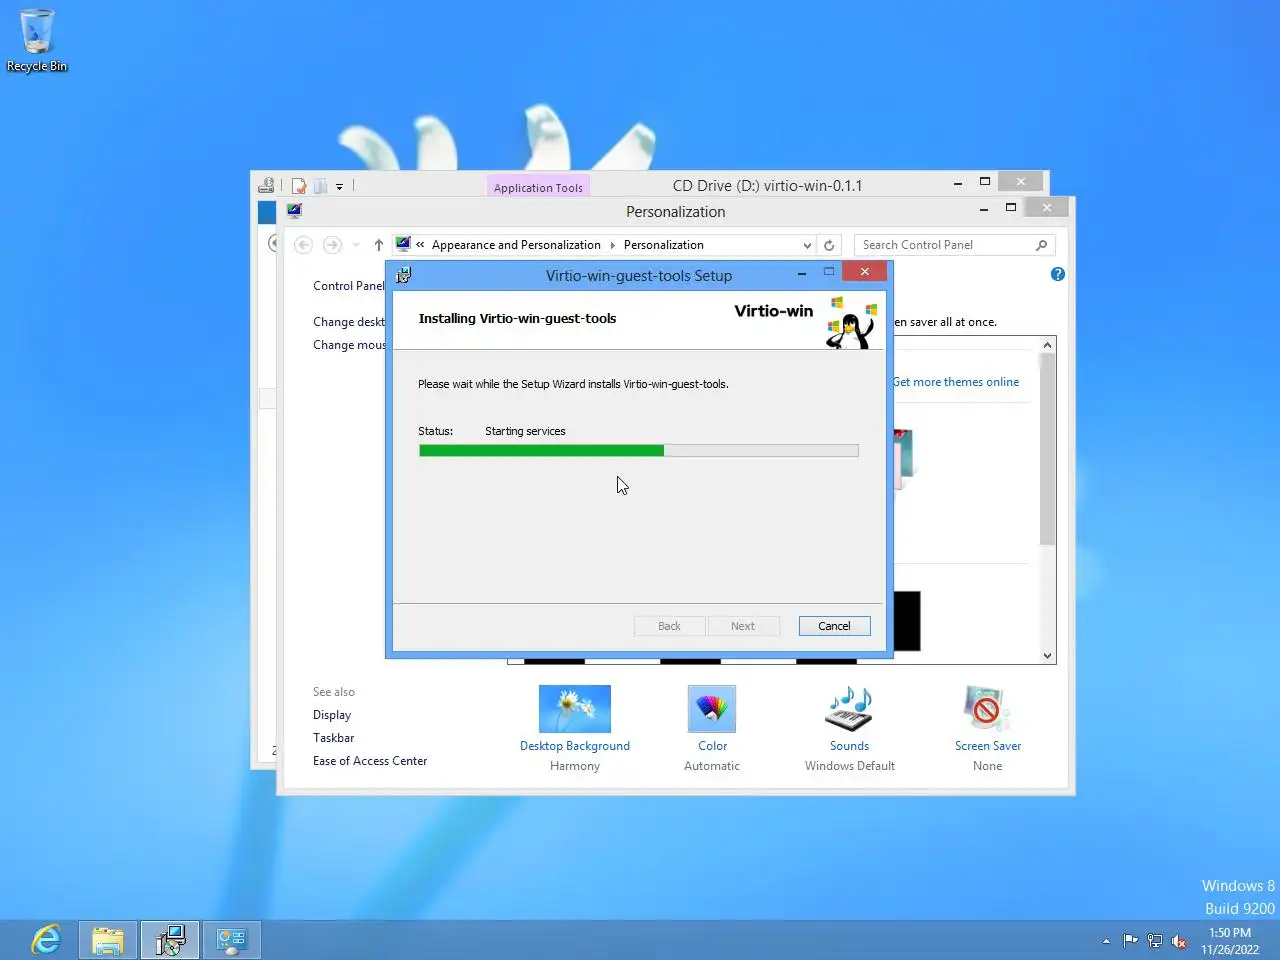Open Desktop Background settings
Screen dimensions: 1280x960
point(575,709)
